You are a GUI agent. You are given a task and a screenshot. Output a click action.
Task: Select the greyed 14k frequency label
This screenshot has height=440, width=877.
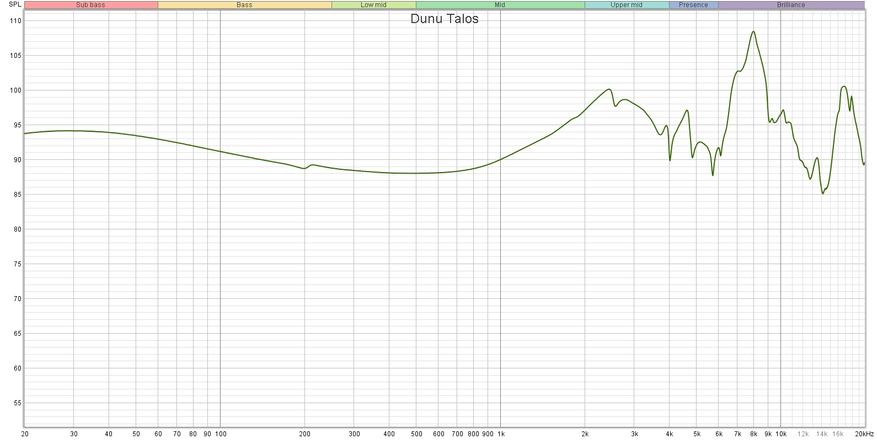(x=822, y=434)
